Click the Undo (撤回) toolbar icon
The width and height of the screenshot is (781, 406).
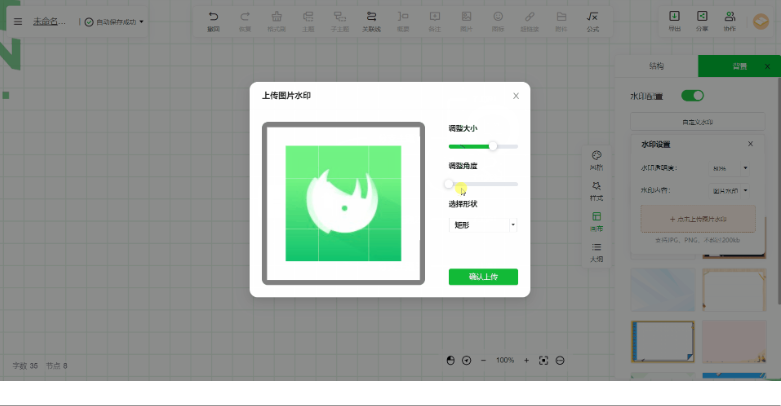pos(213,22)
